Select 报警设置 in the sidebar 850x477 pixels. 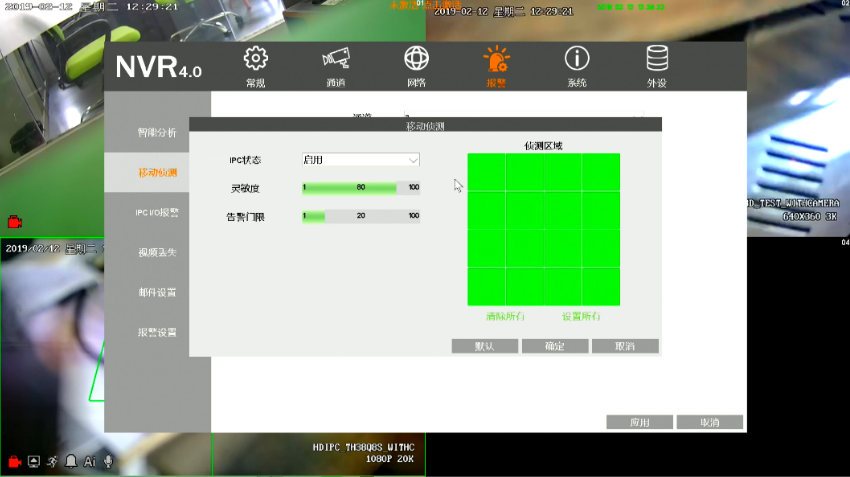157,332
